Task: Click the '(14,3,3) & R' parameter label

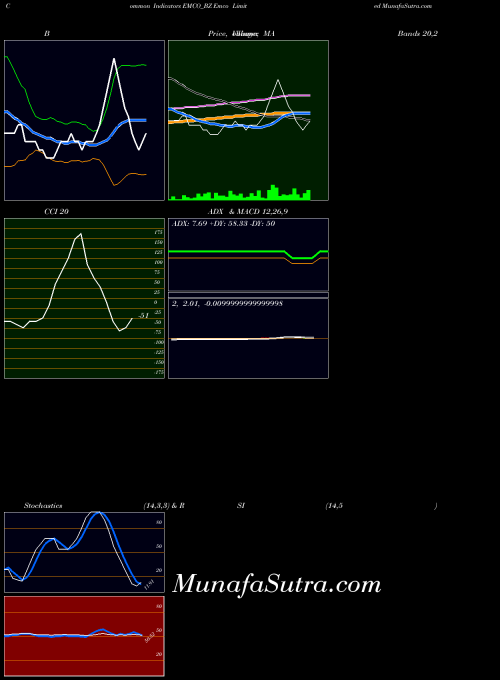Action: pos(164,506)
